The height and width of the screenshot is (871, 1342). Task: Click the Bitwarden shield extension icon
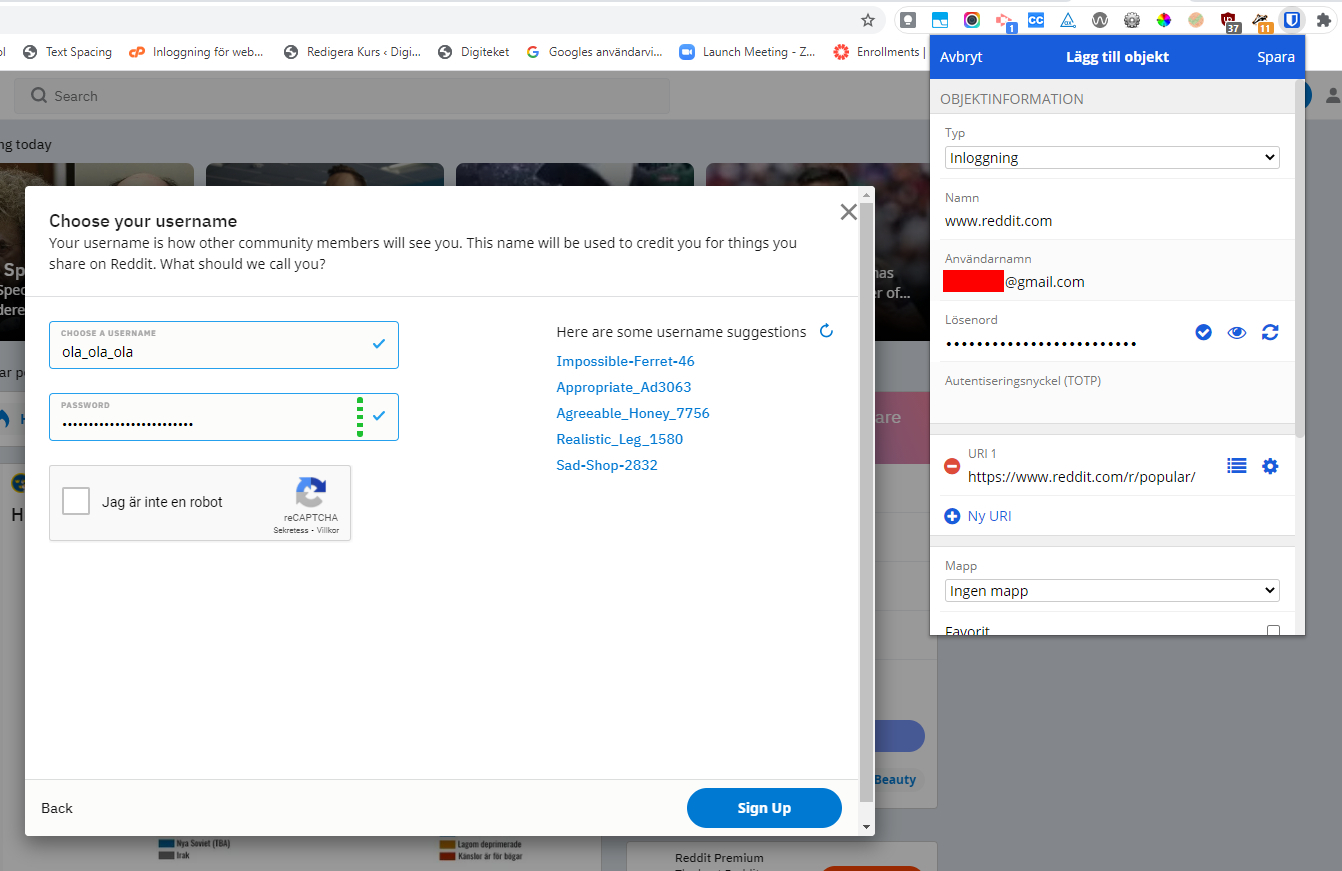(1292, 20)
